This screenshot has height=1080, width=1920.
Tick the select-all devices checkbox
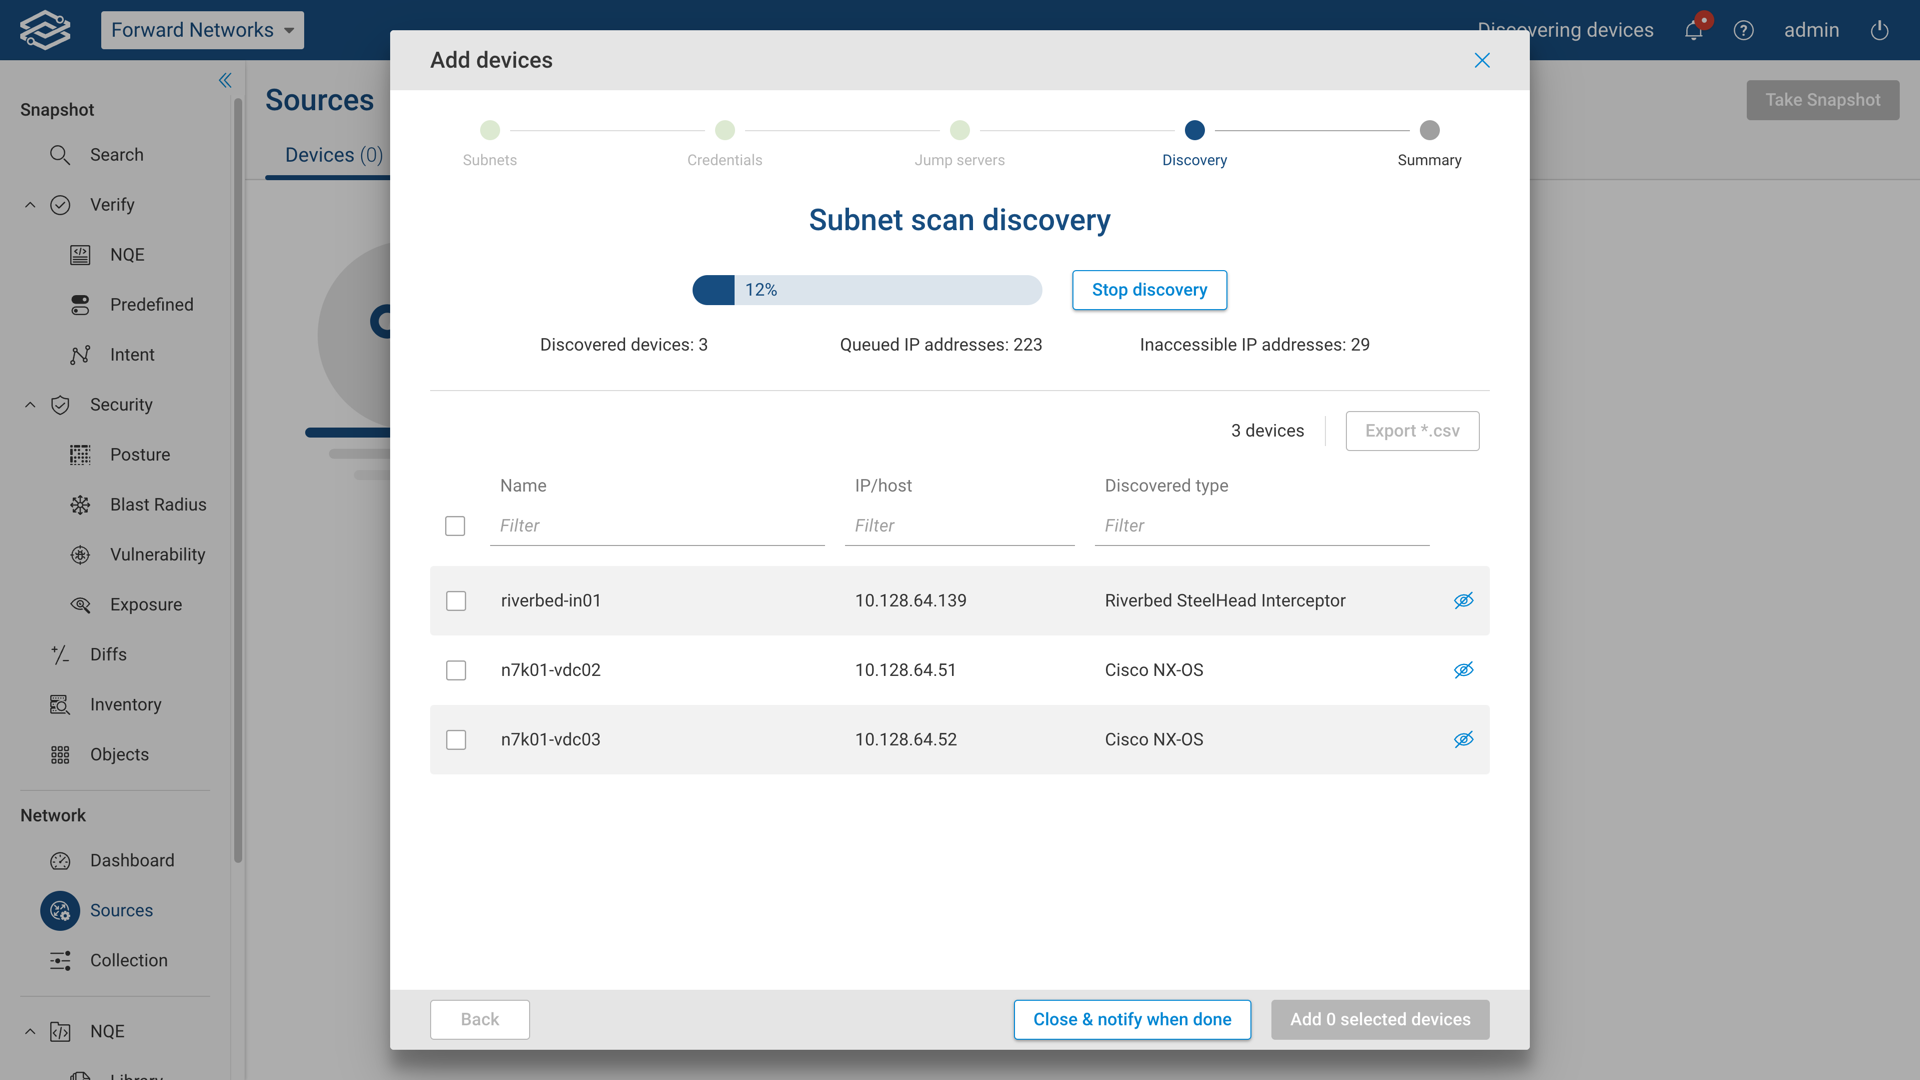coord(455,526)
